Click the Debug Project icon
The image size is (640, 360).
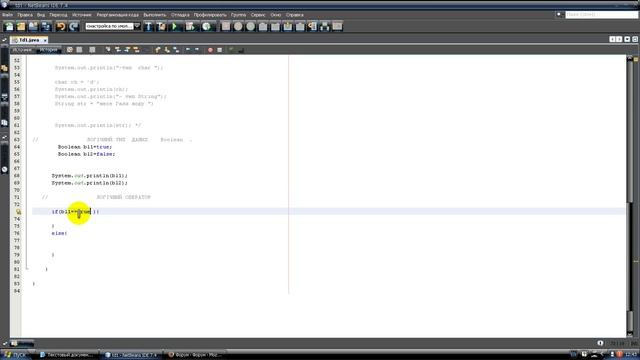click(x=190, y=27)
